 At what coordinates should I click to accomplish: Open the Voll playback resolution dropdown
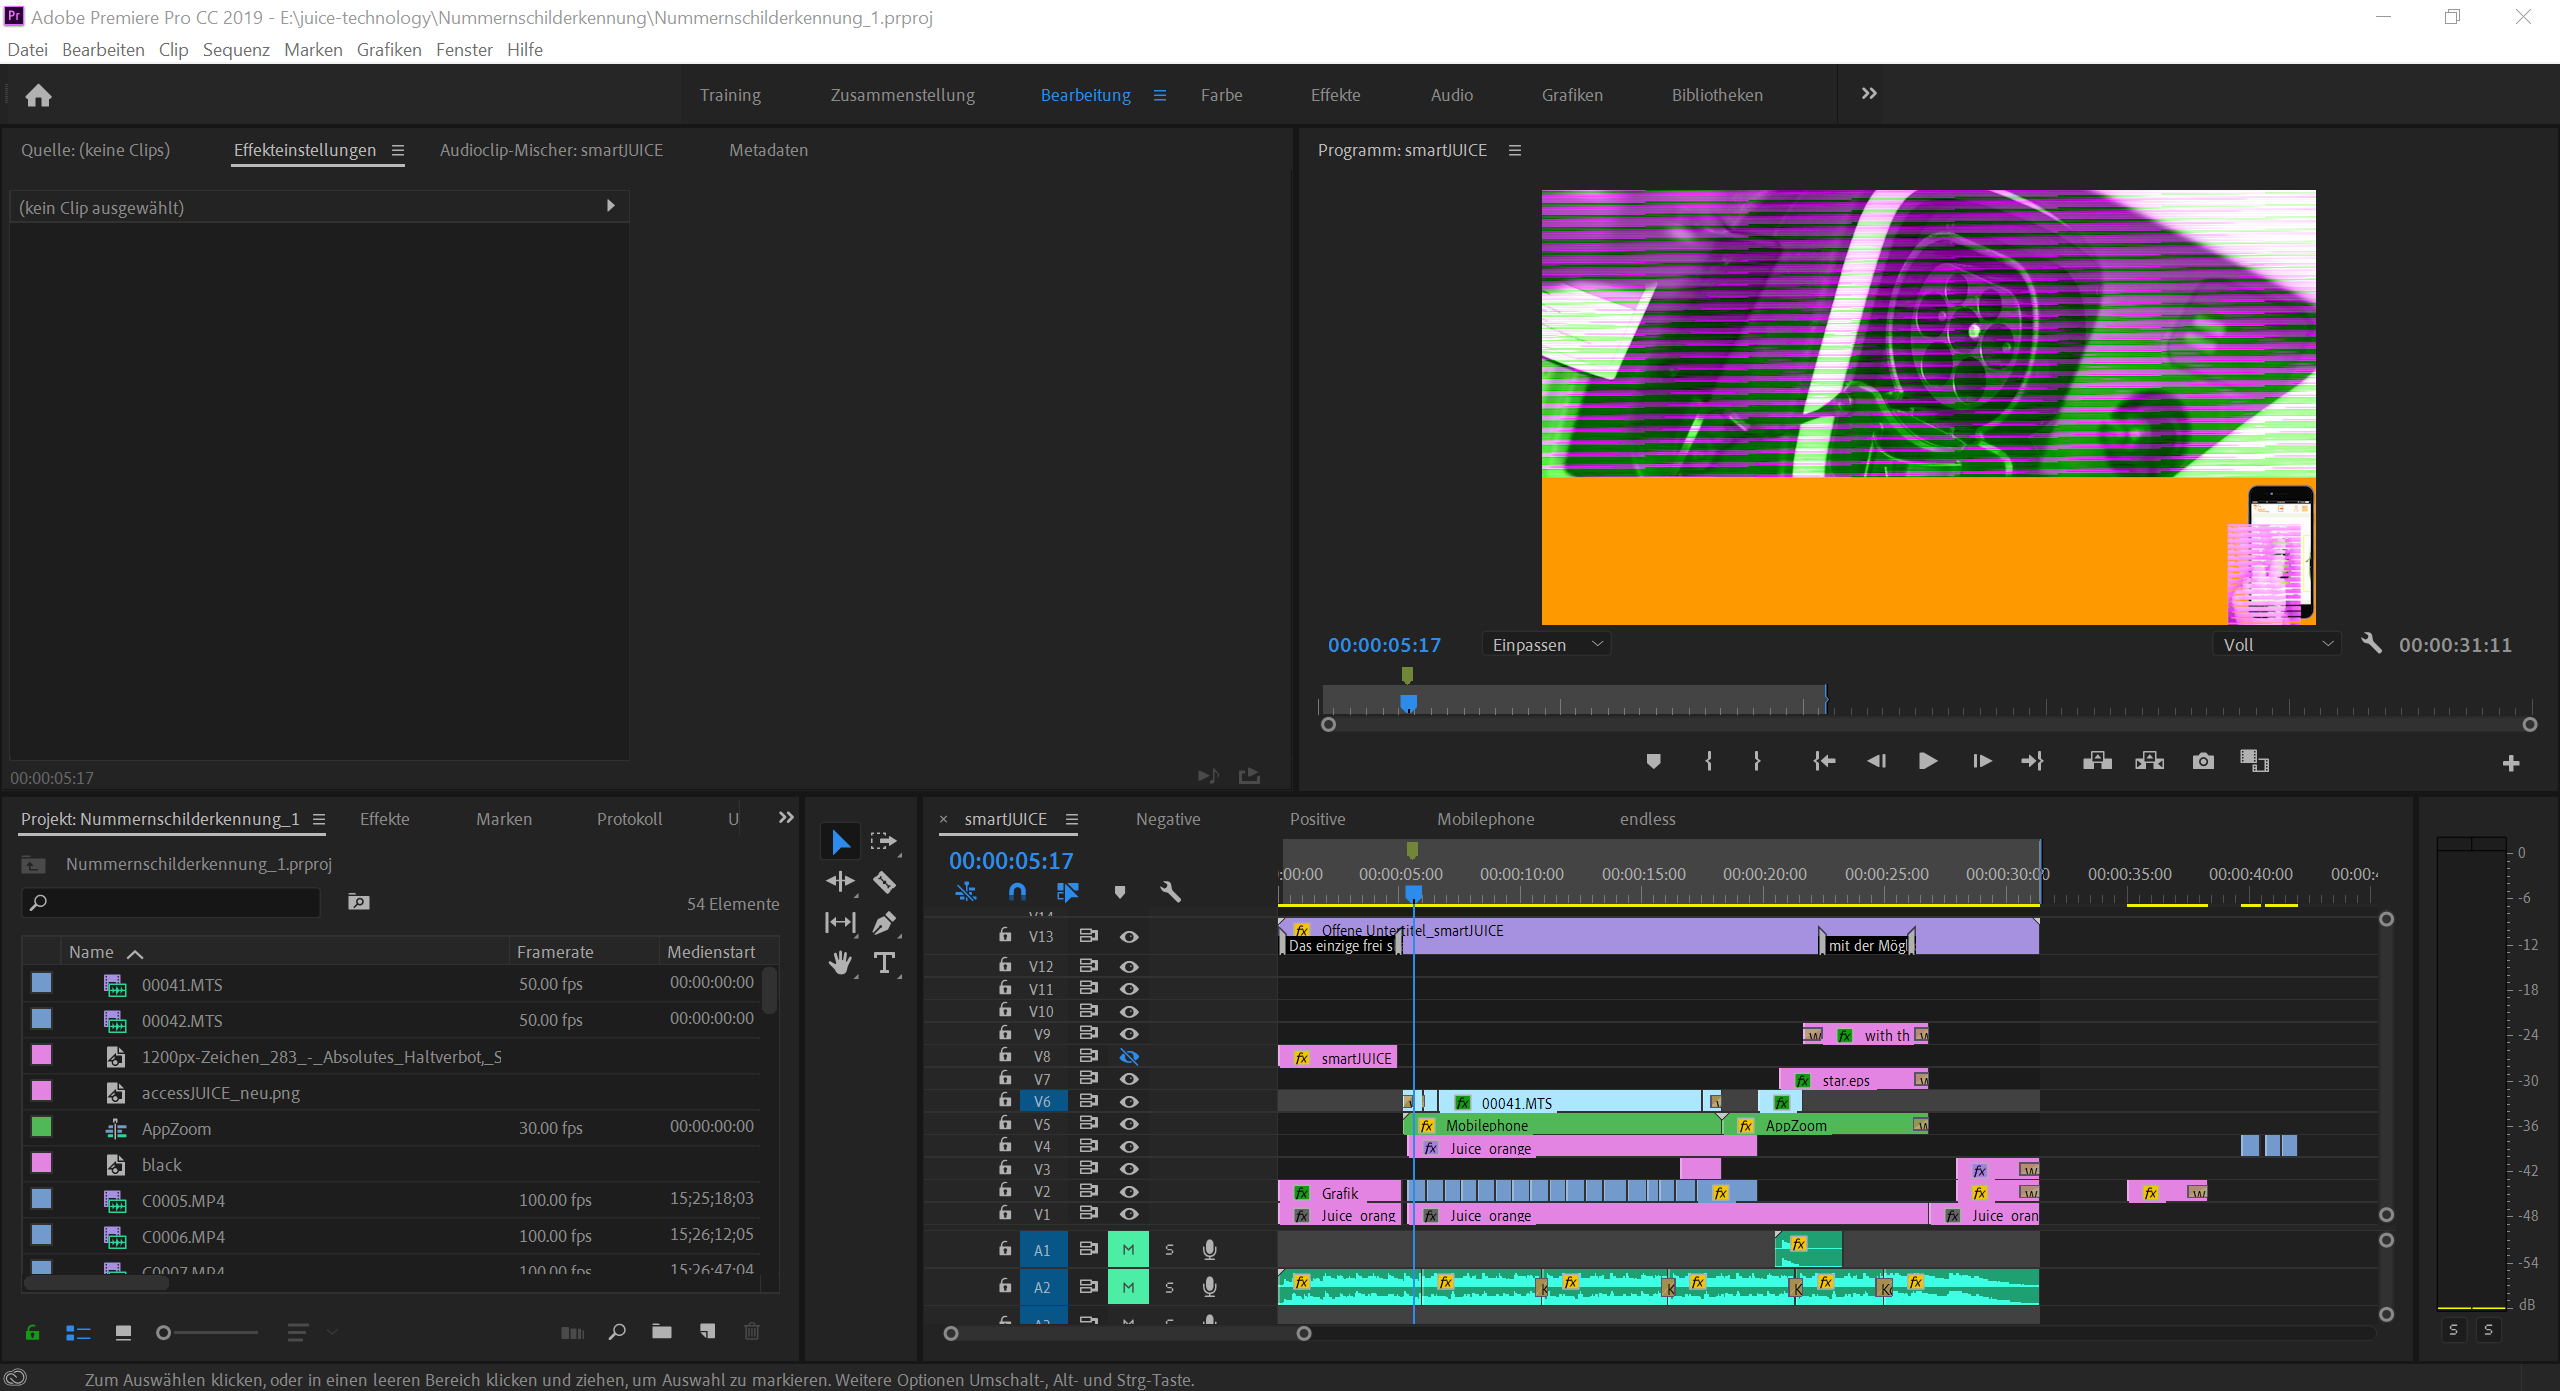[x=2277, y=643]
